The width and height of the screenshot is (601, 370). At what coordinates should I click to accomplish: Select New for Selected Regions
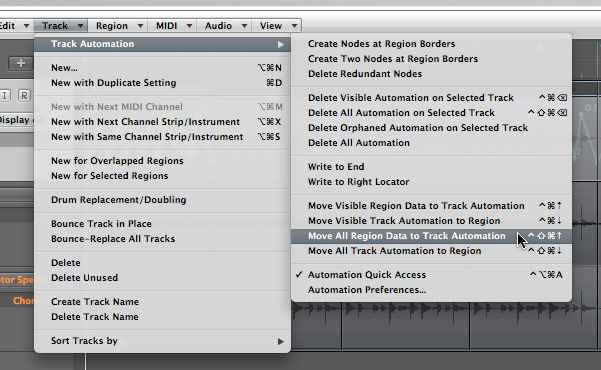pos(162,176)
